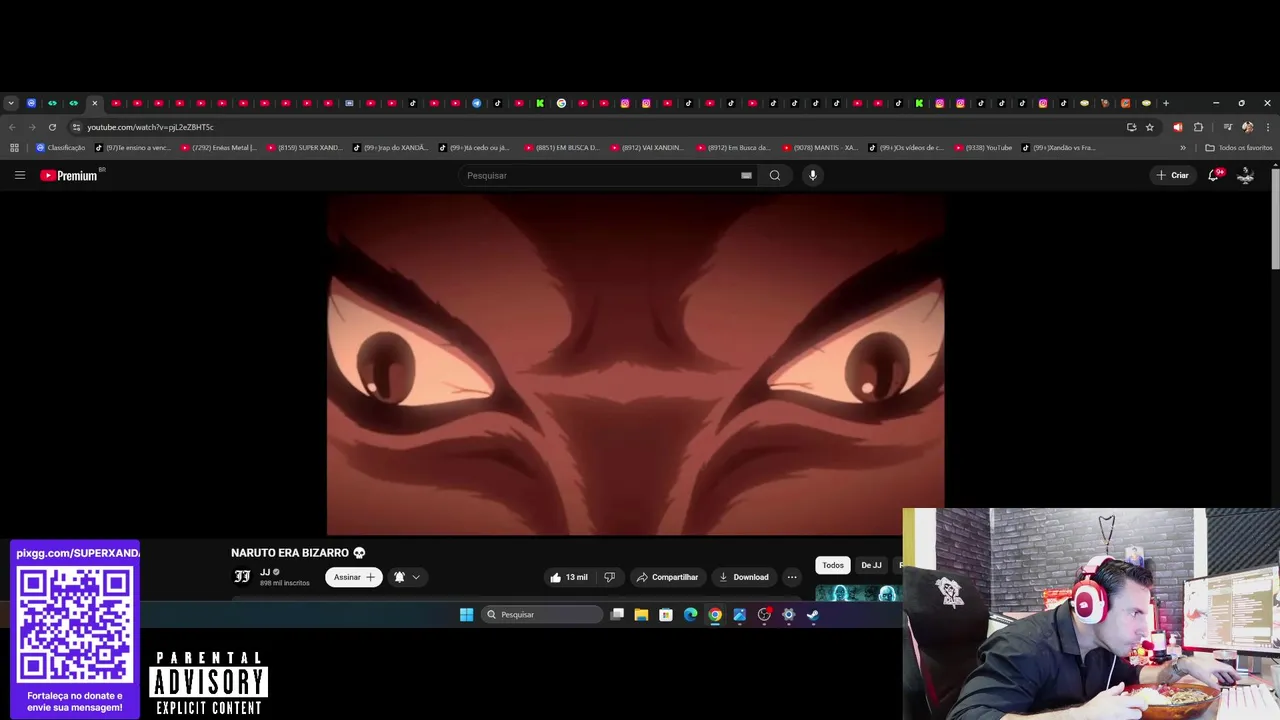Open the Chrome apps grid shortcut
Image resolution: width=1280 pixels, height=720 pixels.
point(14,148)
